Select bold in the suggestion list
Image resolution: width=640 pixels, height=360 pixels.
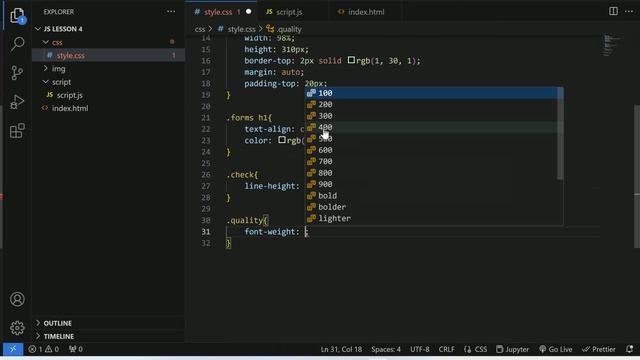tap(431, 196)
